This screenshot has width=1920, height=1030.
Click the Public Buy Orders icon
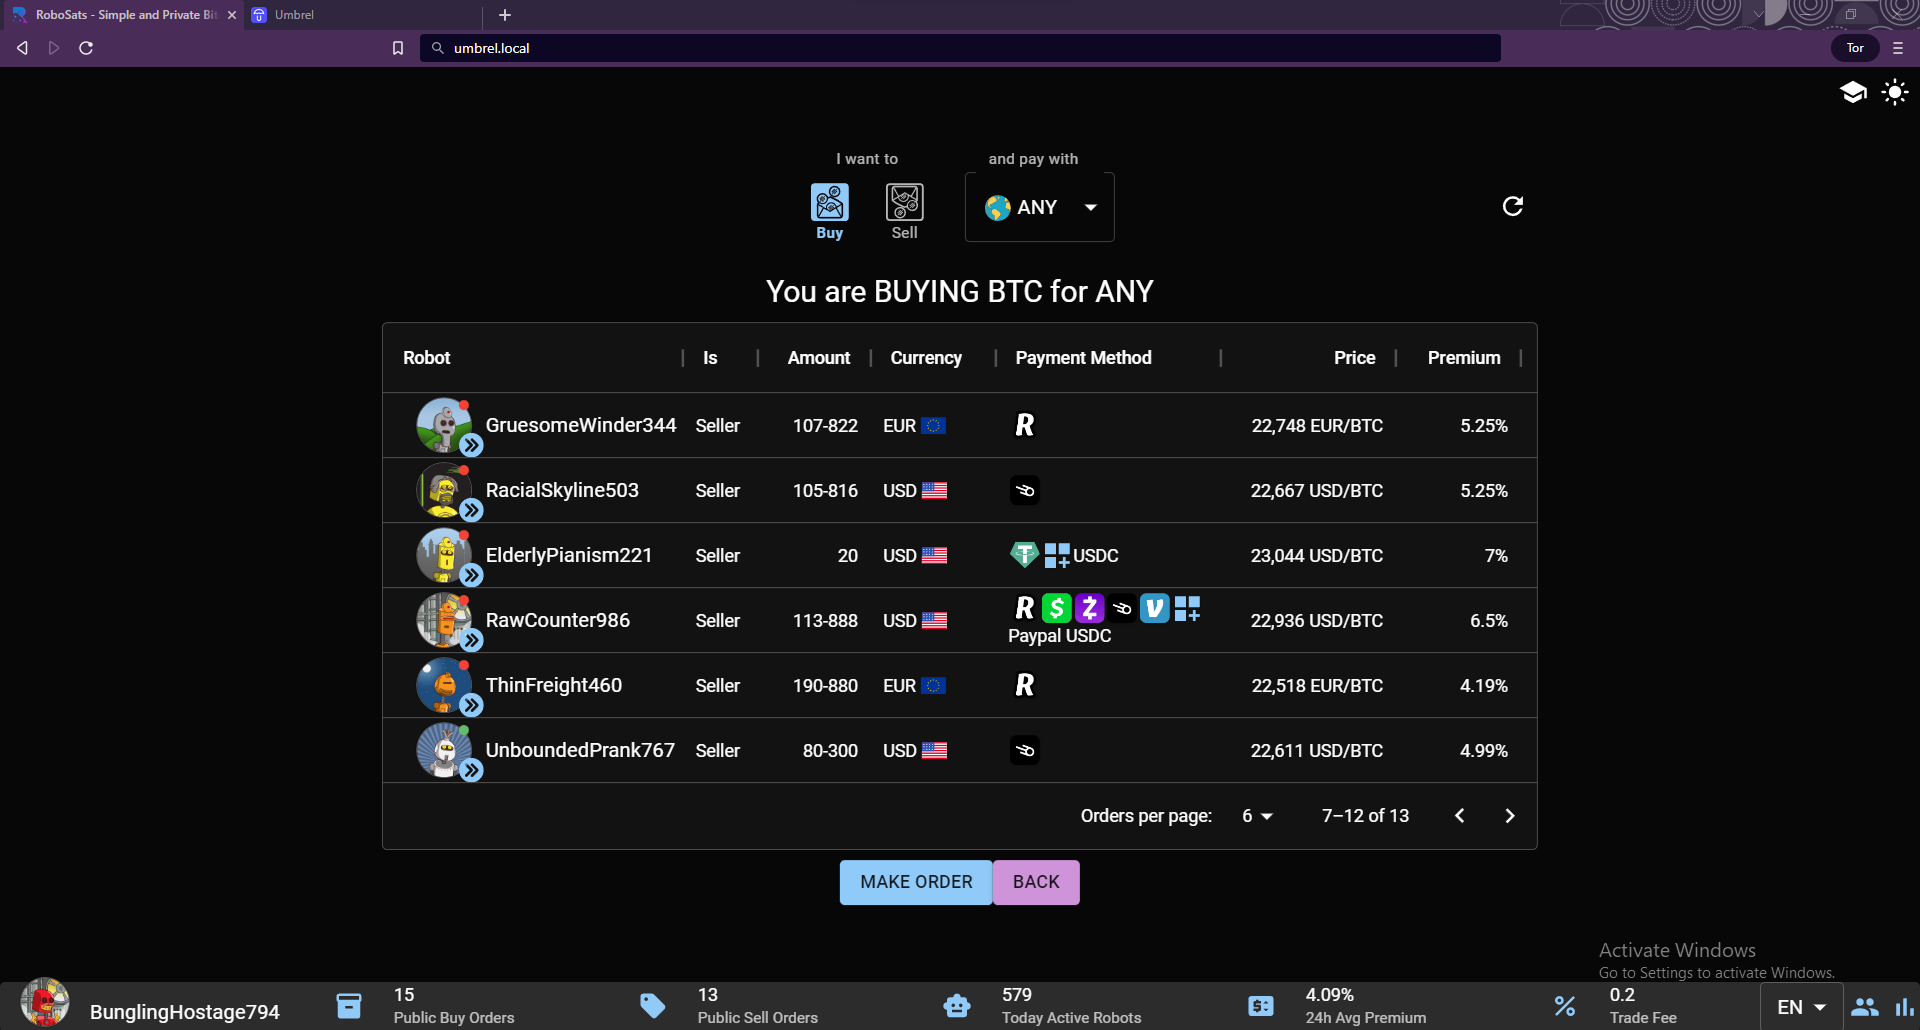pyautogui.click(x=349, y=1005)
